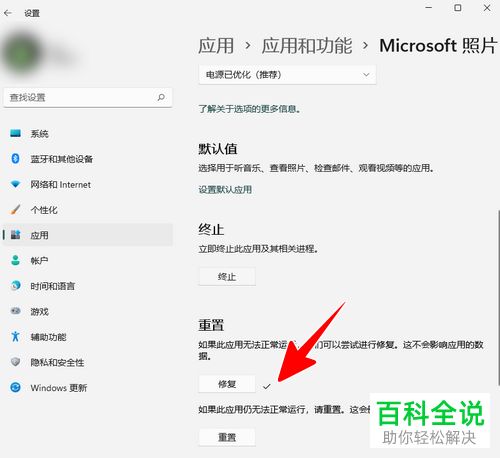Screen dimensions: 500x458
Task: Click the search magnifier icon
Action: coord(161,97)
